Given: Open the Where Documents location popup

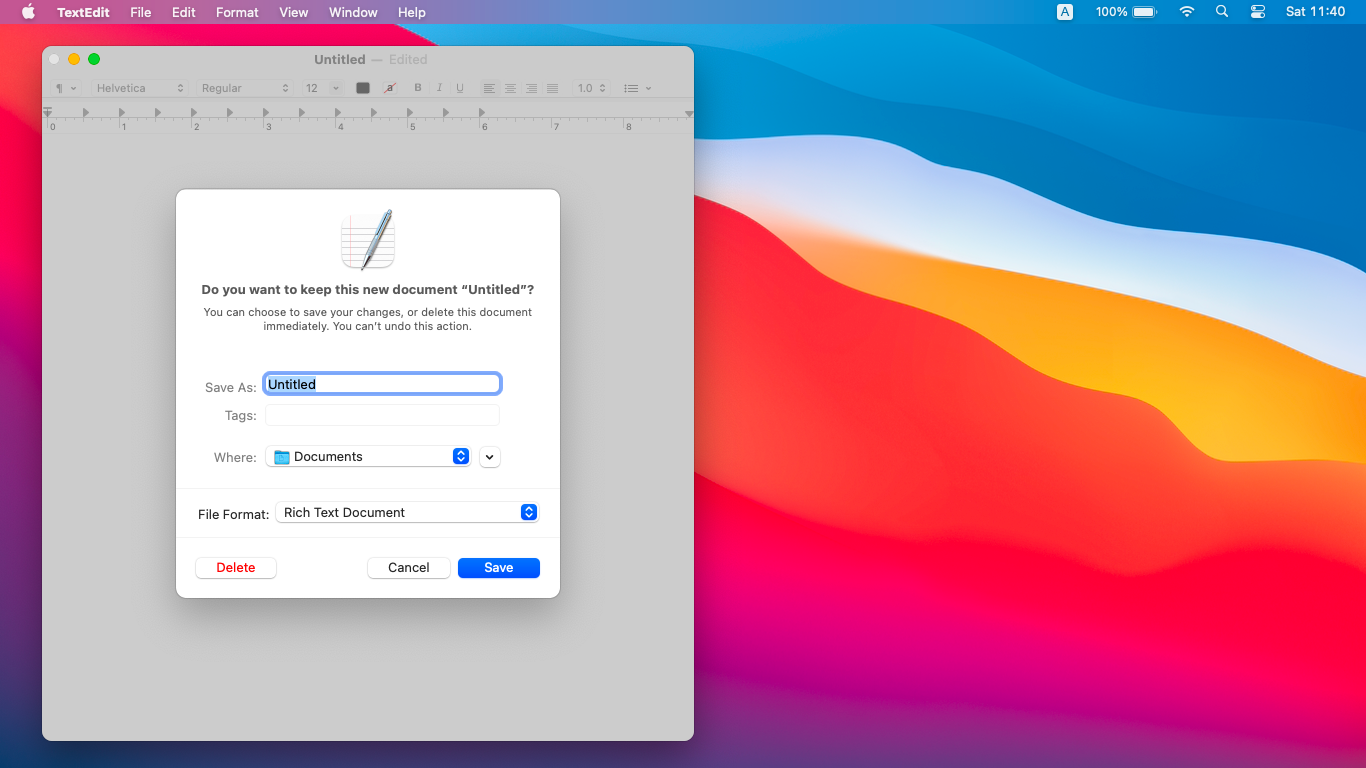Looking at the screenshot, I should coord(368,456).
